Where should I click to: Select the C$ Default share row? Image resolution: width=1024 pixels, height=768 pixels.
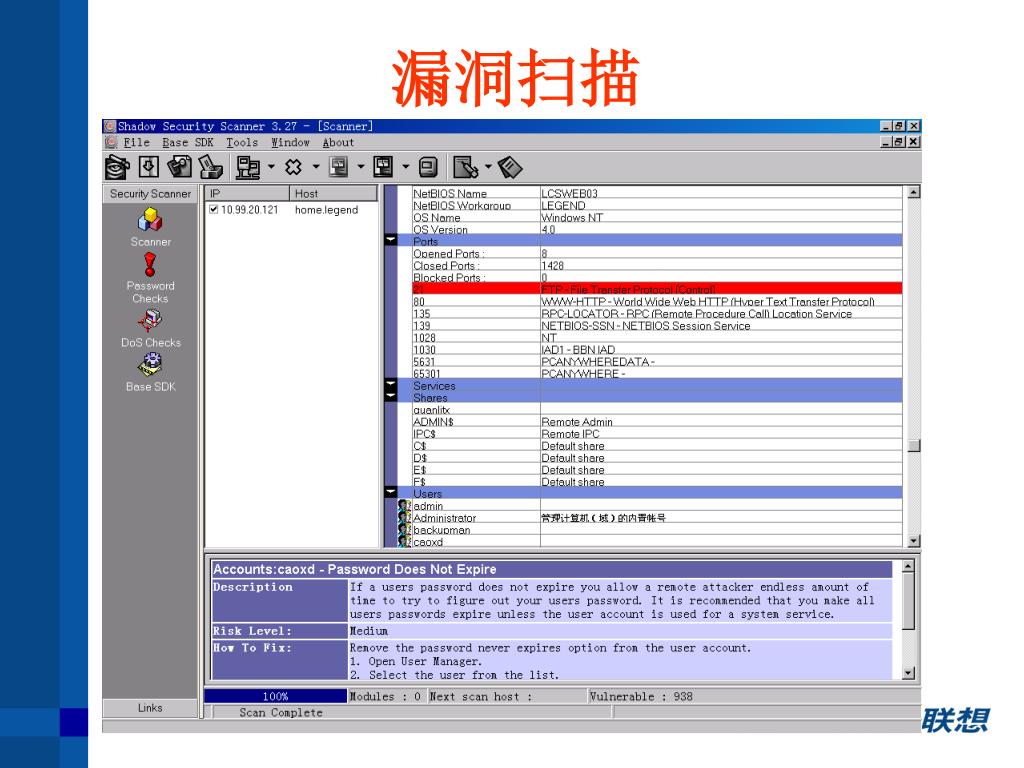(657, 445)
